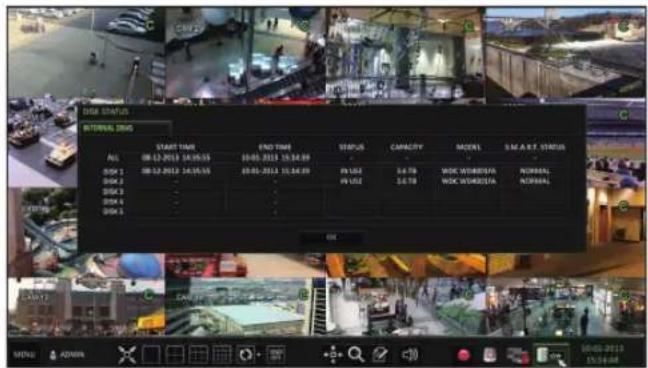Click the END TIME column header
648x368 pixels.
pyautogui.click(x=275, y=147)
